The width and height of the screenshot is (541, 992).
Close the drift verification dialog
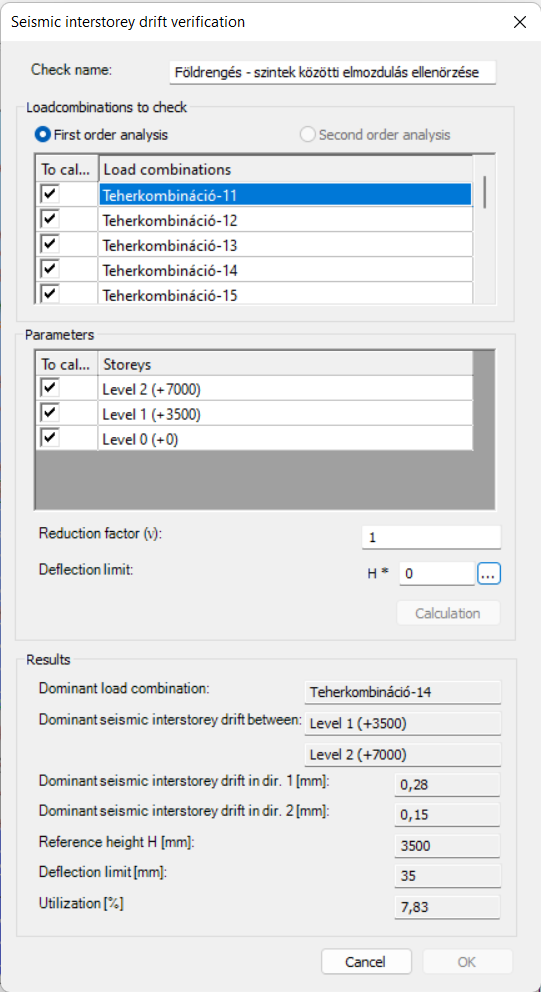tap(519, 22)
